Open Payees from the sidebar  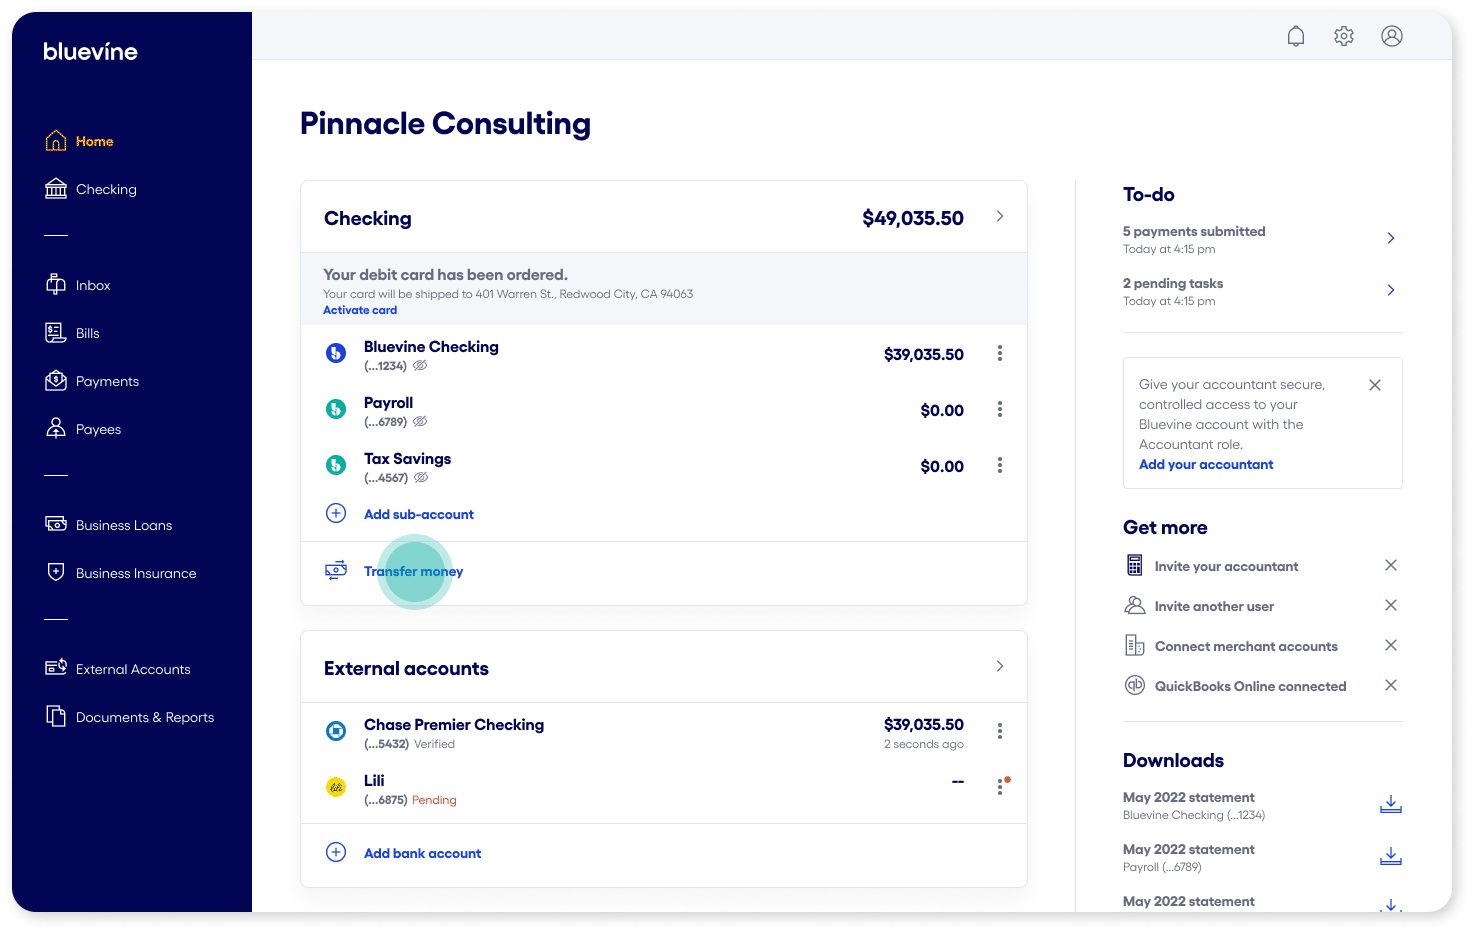coord(98,428)
